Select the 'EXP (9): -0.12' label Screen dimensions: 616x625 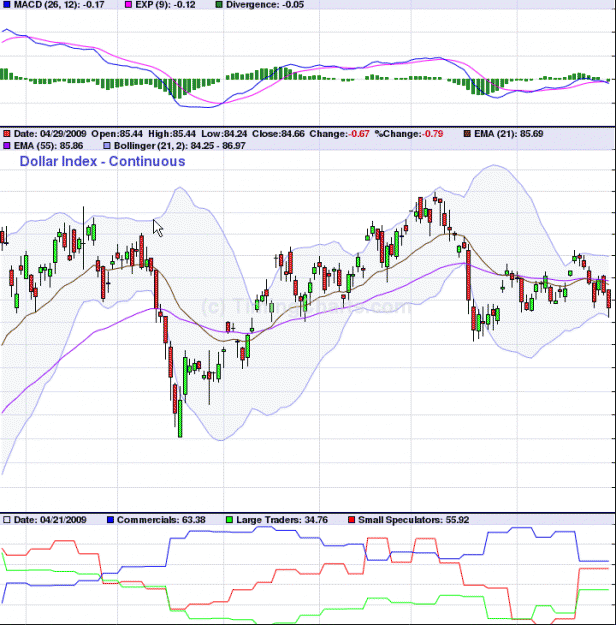pos(165,5)
